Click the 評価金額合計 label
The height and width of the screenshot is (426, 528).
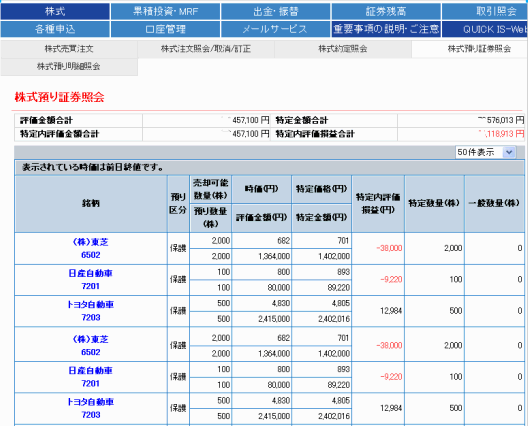tap(46, 121)
